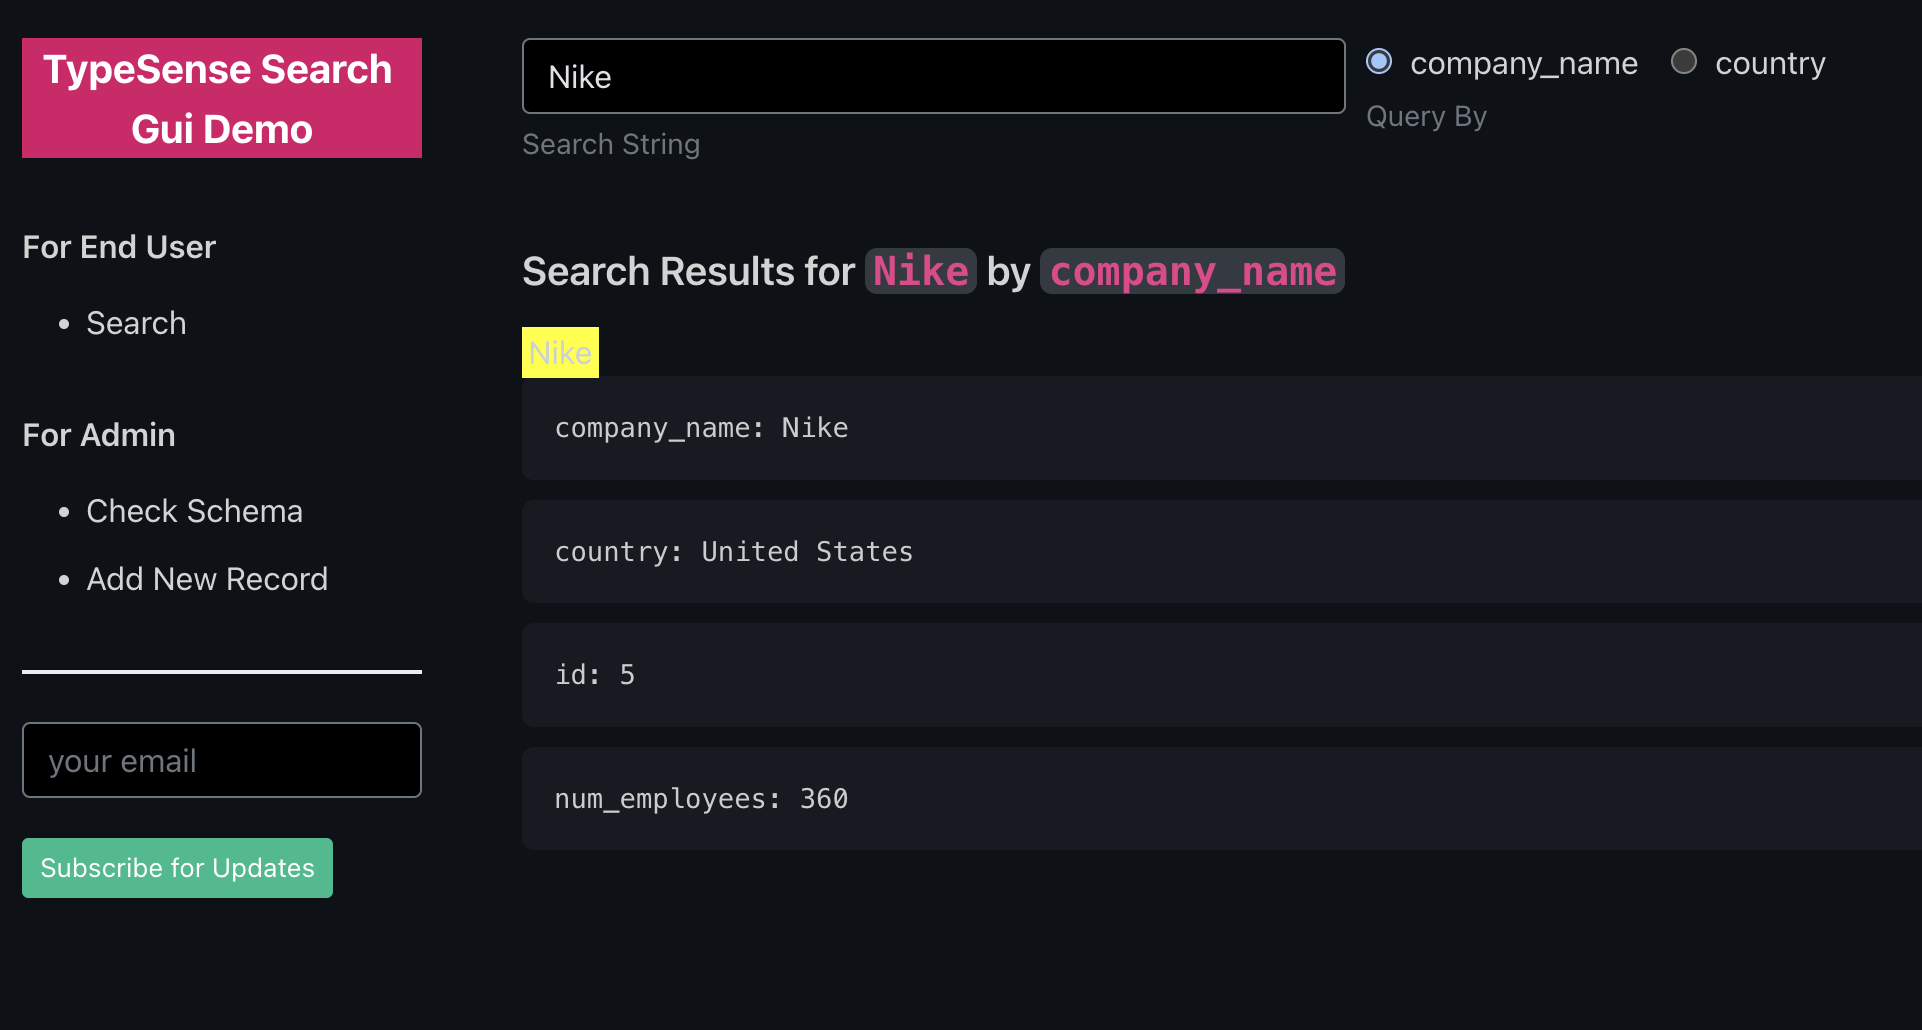1922x1030 pixels.
Task: Click the For Admin section heading
Action: 98,434
